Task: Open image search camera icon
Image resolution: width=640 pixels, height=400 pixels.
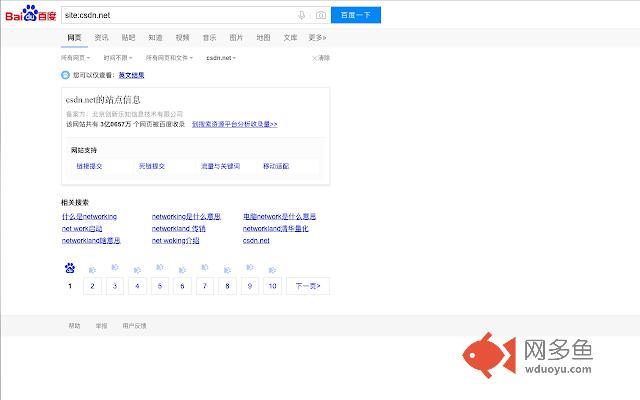Action: pyautogui.click(x=321, y=15)
